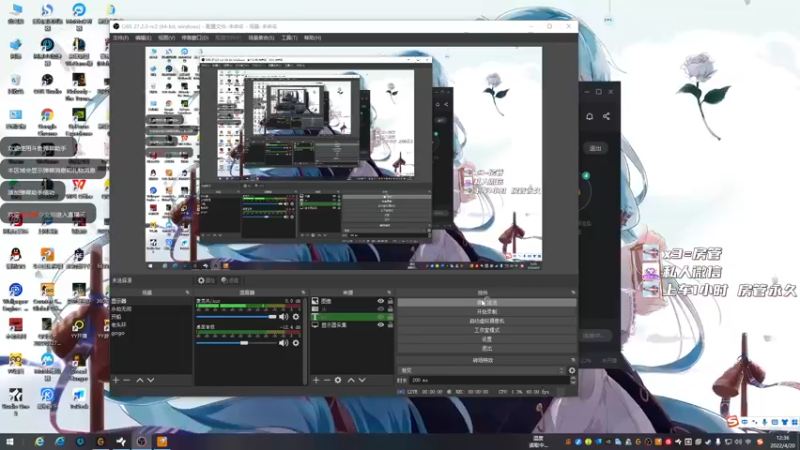Move scene down with arrow icon
The height and width of the screenshot is (450, 800).
coord(151,380)
